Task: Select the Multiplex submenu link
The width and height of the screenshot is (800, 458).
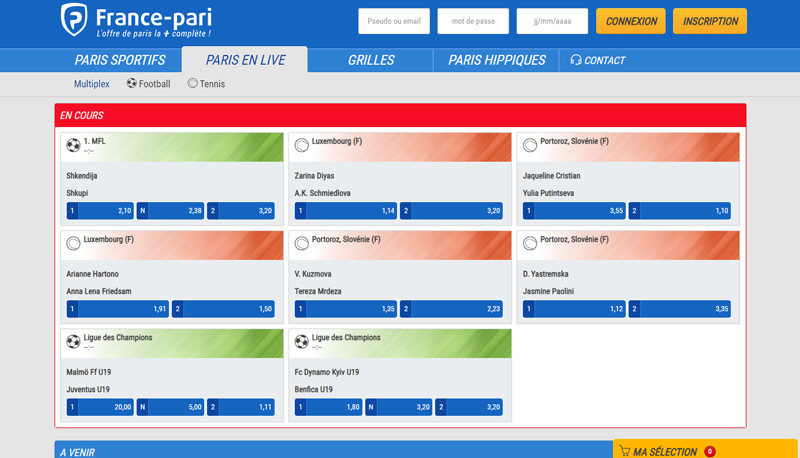Action: (x=91, y=84)
